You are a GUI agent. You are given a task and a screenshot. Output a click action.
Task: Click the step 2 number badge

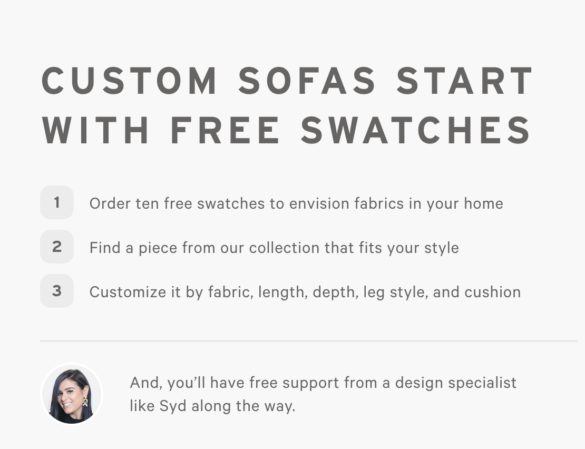57,247
